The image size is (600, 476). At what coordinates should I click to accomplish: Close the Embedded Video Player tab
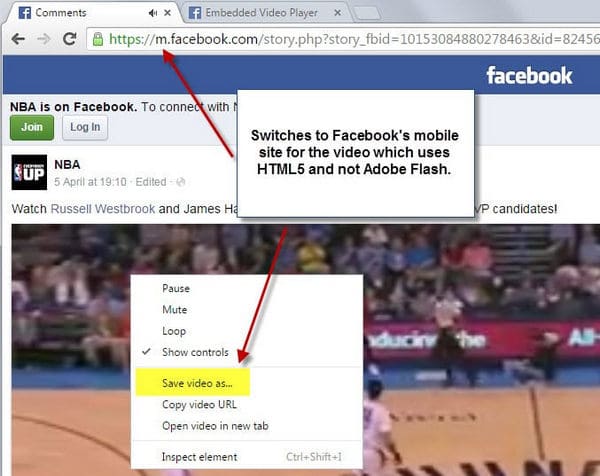(338, 13)
